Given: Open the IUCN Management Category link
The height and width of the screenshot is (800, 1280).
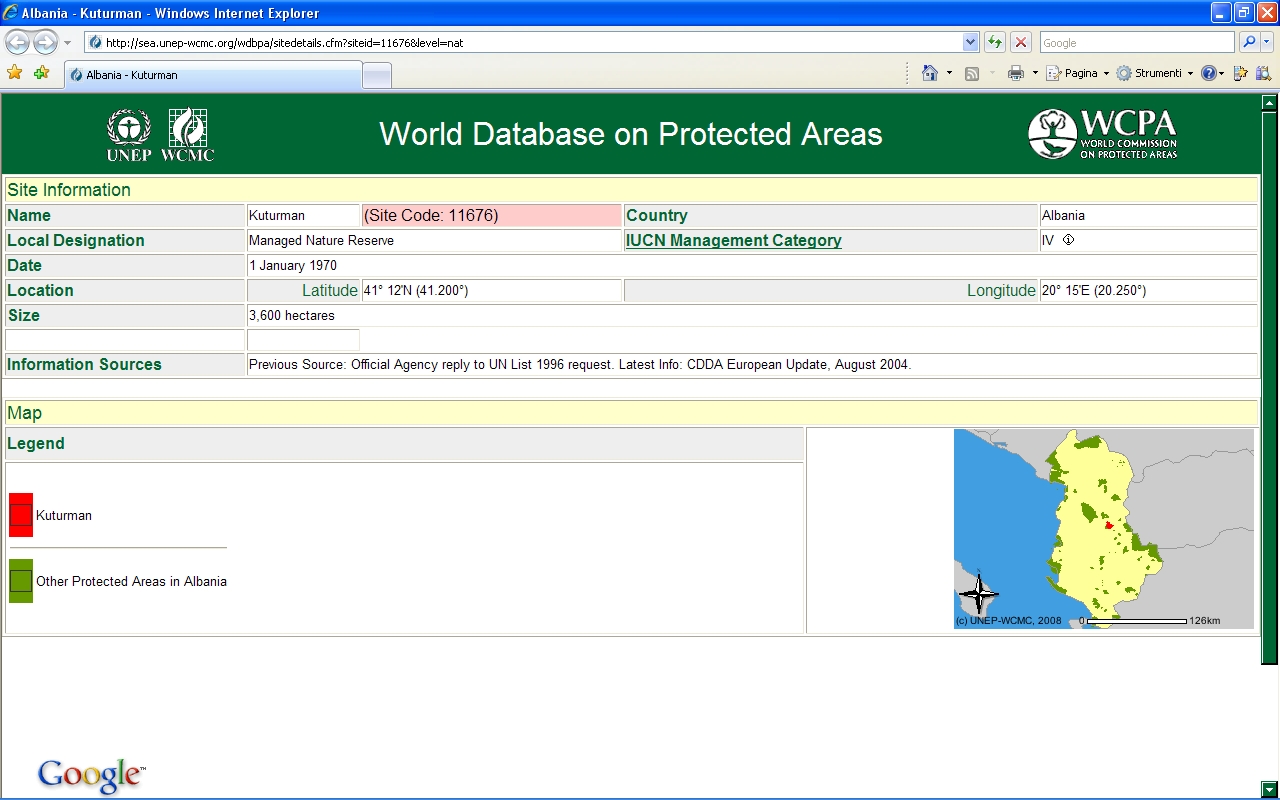Looking at the screenshot, I should [x=733, y=240].
